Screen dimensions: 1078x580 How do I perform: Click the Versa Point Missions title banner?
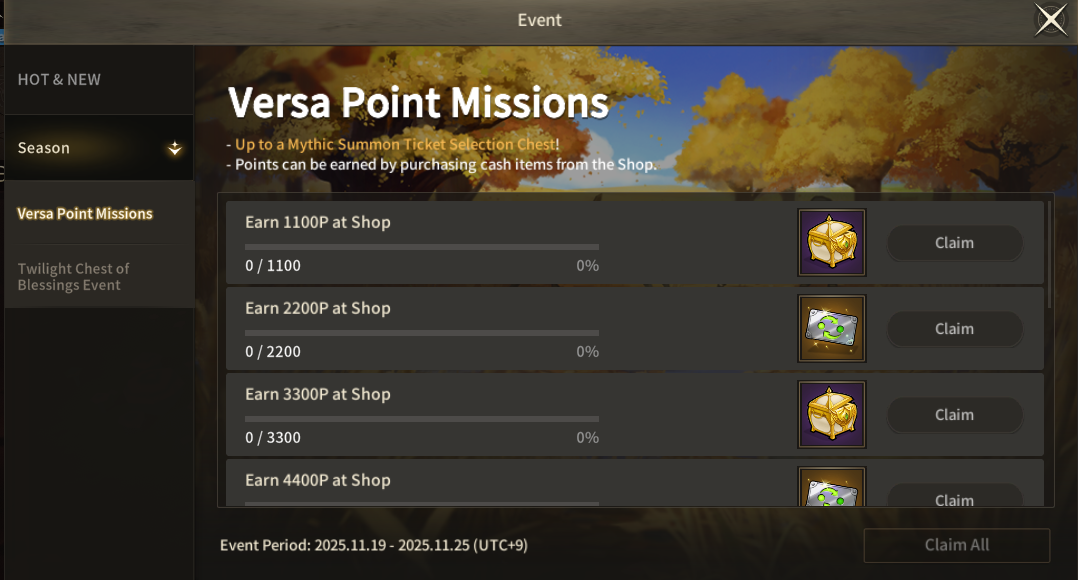[418, 103]
